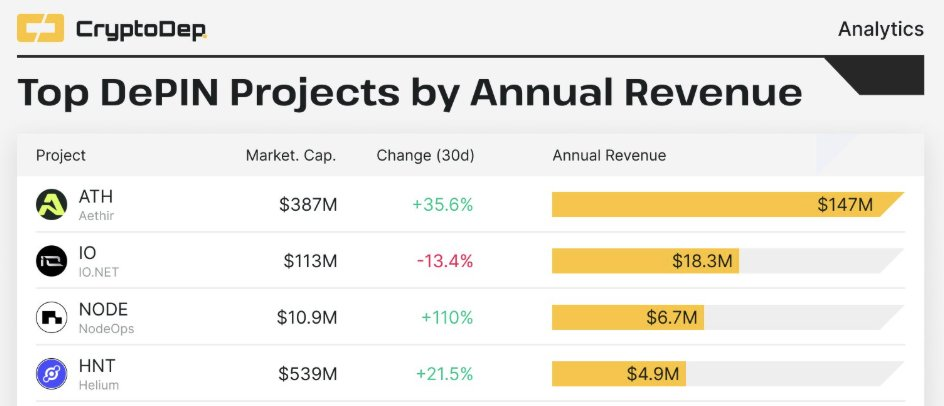This screenshot has height=406, width=944.
Task: Select the $147M Aethir revenue bar
Action: (x=728, y=204)
